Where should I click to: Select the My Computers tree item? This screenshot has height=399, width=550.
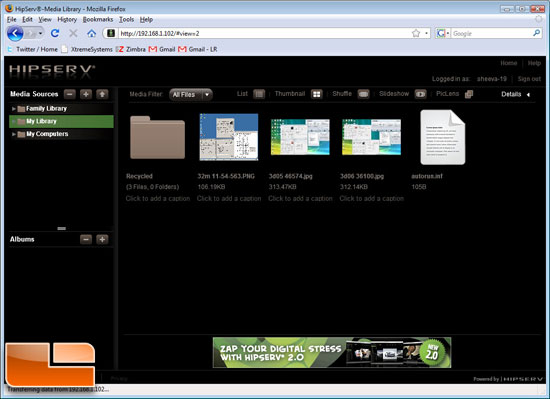[61, 134]
